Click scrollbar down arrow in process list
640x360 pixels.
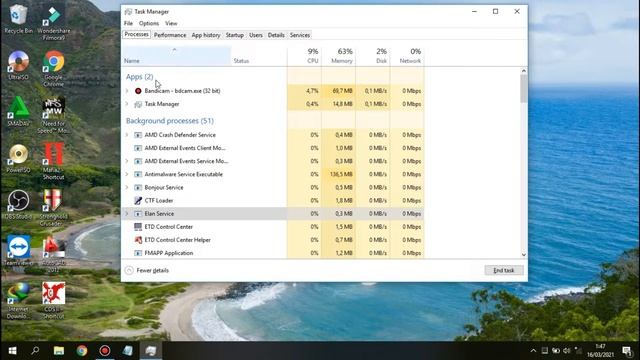pyautogui.click(x=524, y=255)
